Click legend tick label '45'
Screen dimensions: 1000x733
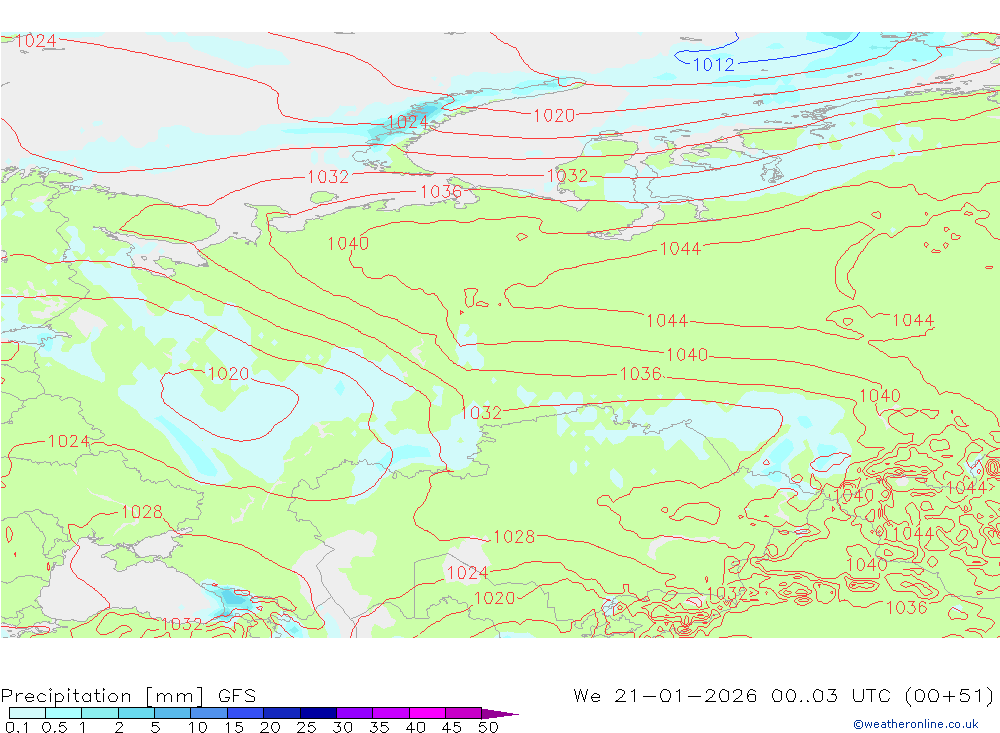click(452, 727)
